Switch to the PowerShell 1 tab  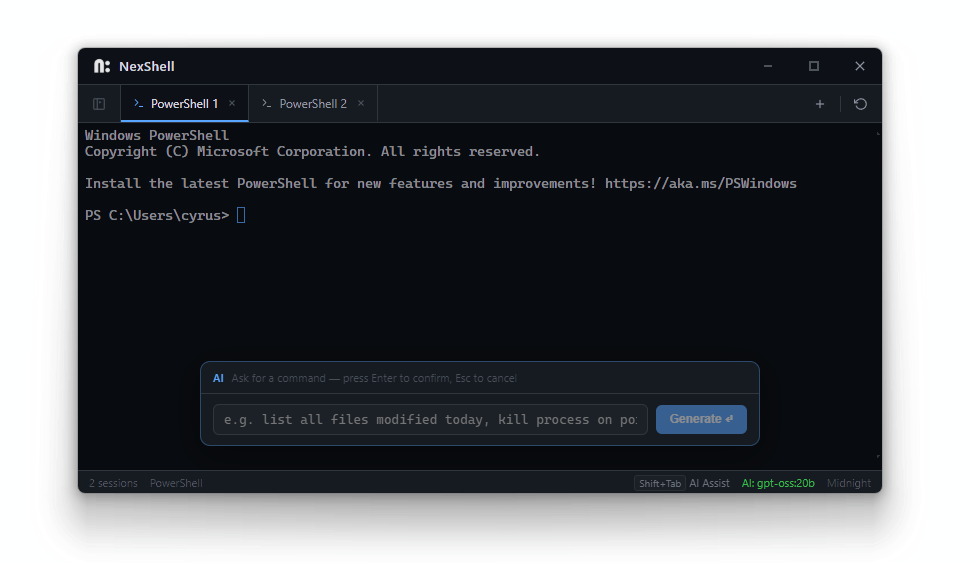coord(184,104)
